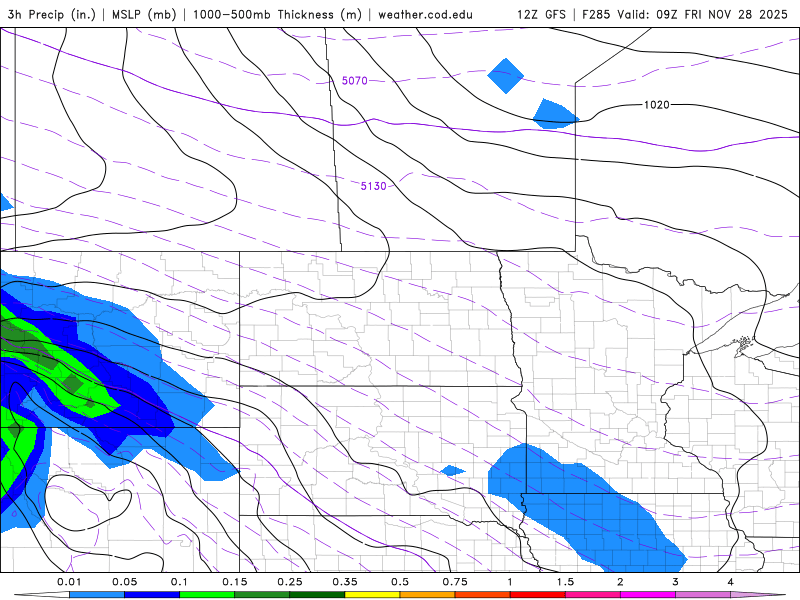Click the '1000-500mb Thickness (m)' title text
The width and height of the screenshot is (800, 600).
tap(277, 14)
